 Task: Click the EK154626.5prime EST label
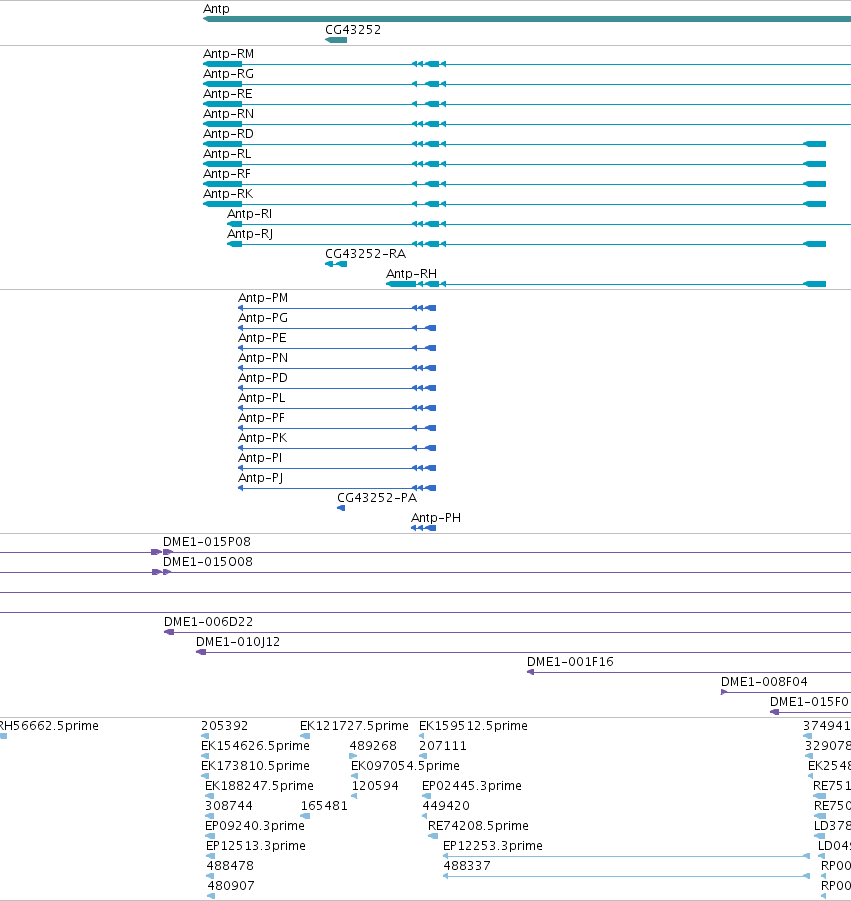[255, 746]
